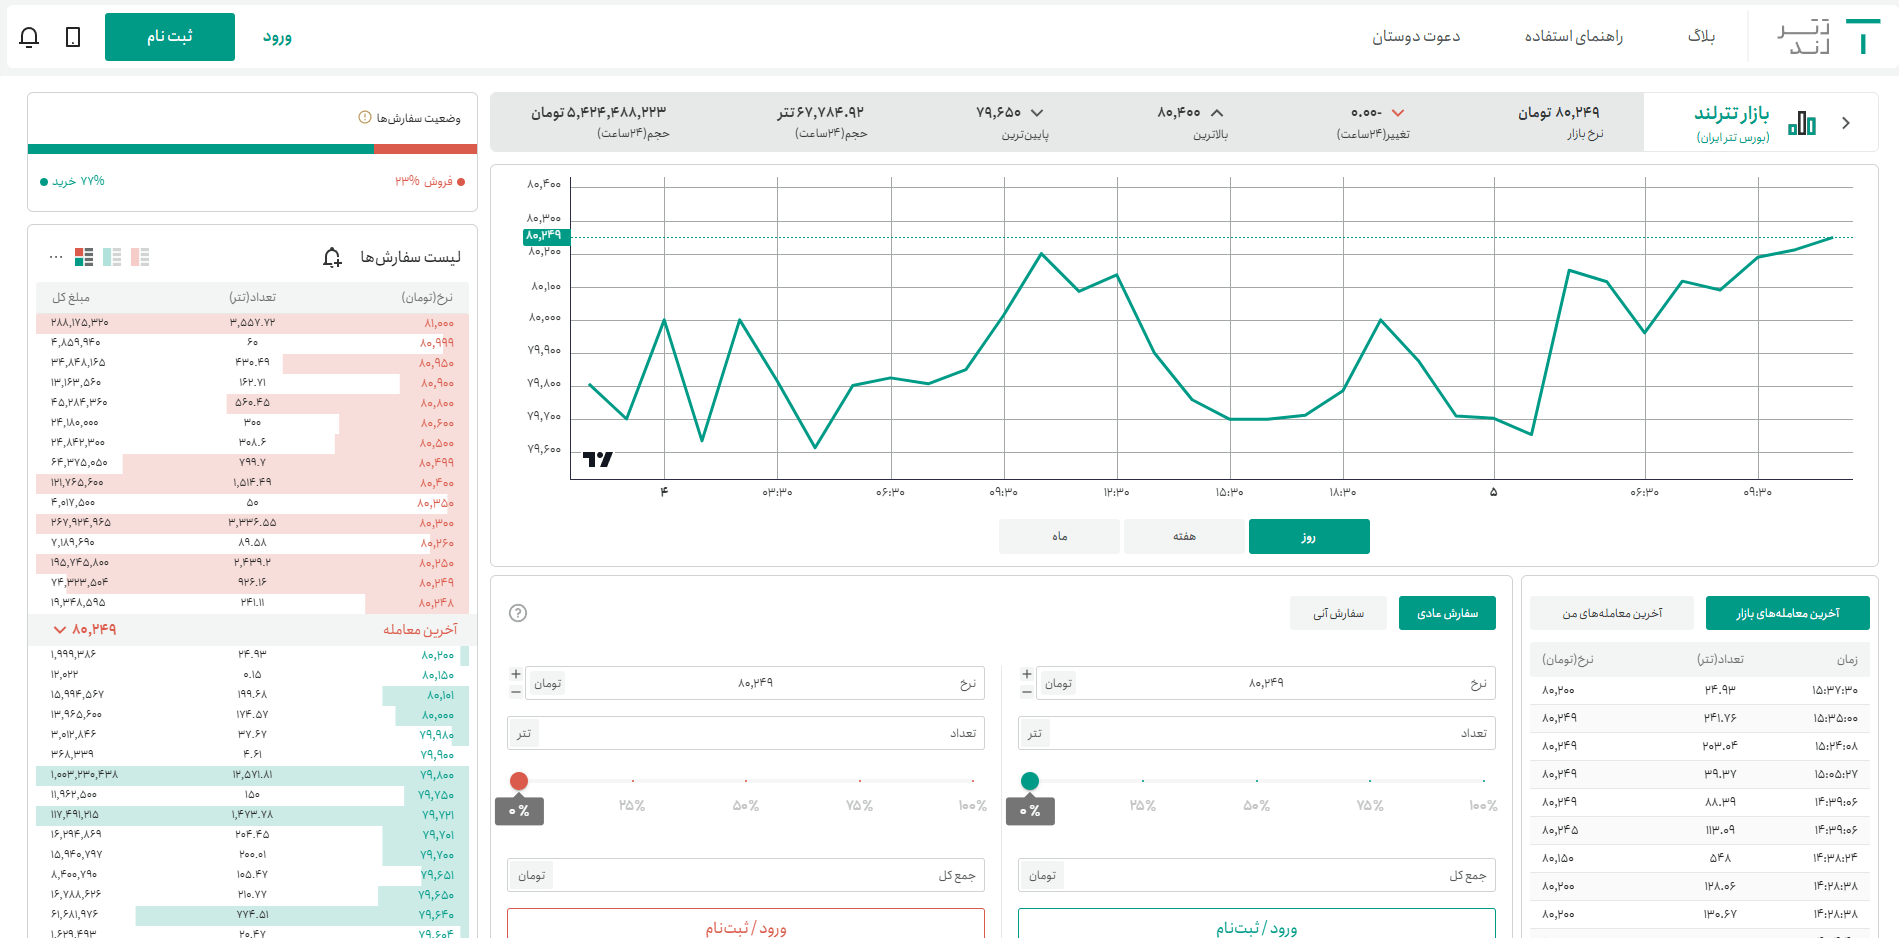Click red ورود / ثبت‌نام sell button
This screenshot has height=938, width=1899.
746,925
